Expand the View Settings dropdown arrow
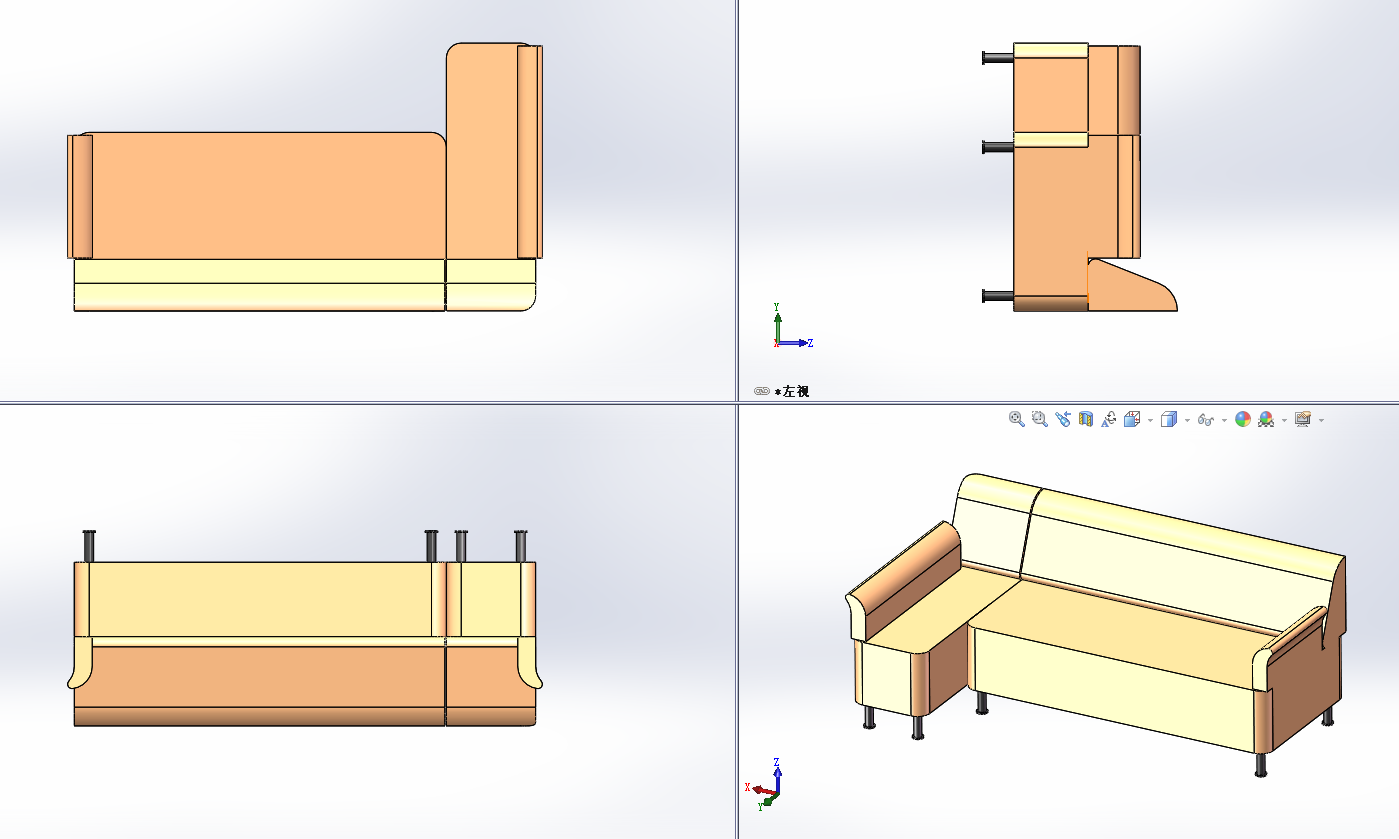This screenshot has height=839, width=1399. click(1321, 420)
